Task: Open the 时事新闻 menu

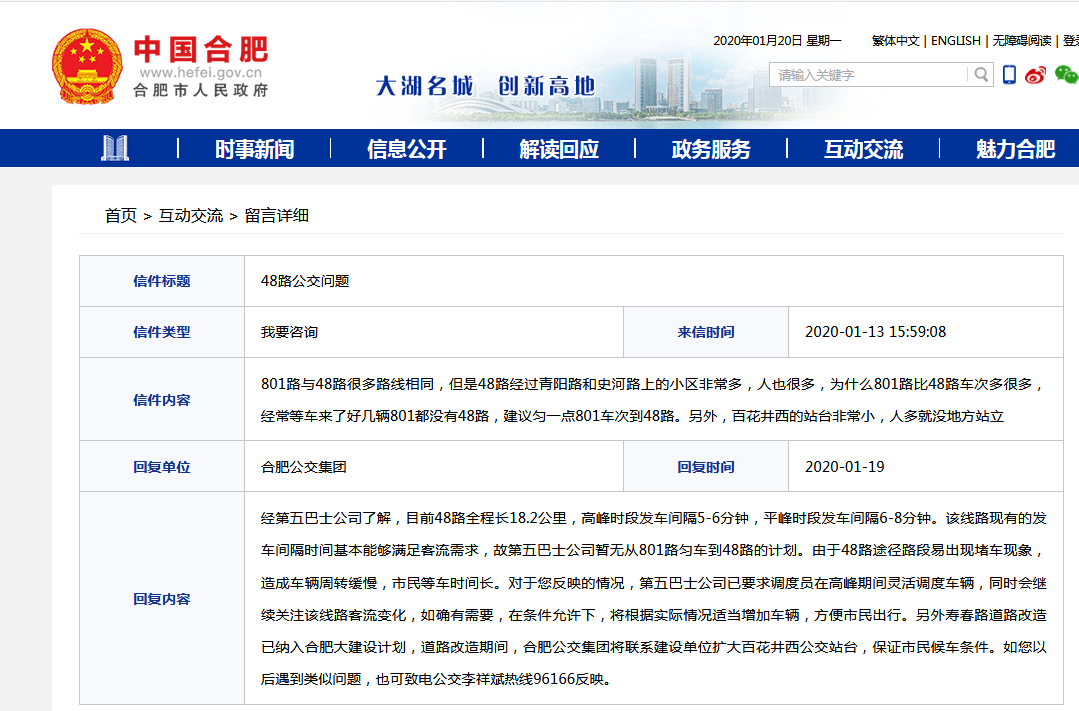Action: click(x=255, y=149)
